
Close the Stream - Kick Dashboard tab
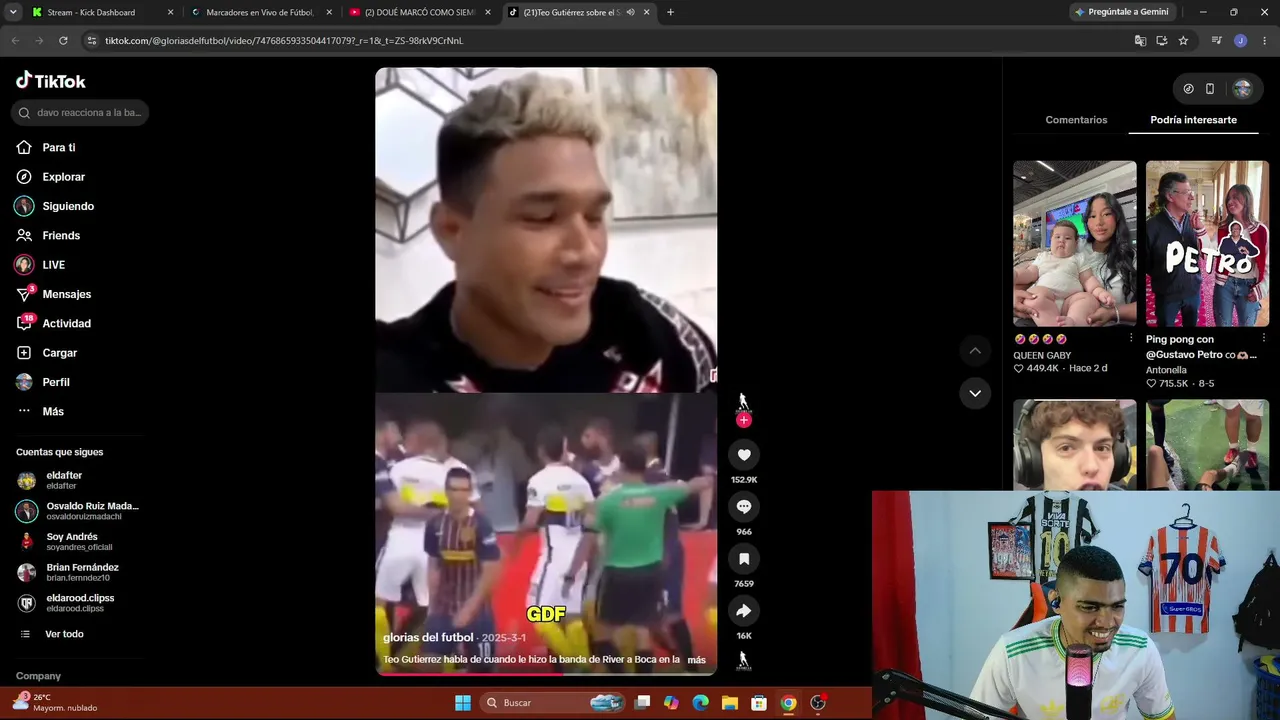pyautogui.click(x=170, y=12)
